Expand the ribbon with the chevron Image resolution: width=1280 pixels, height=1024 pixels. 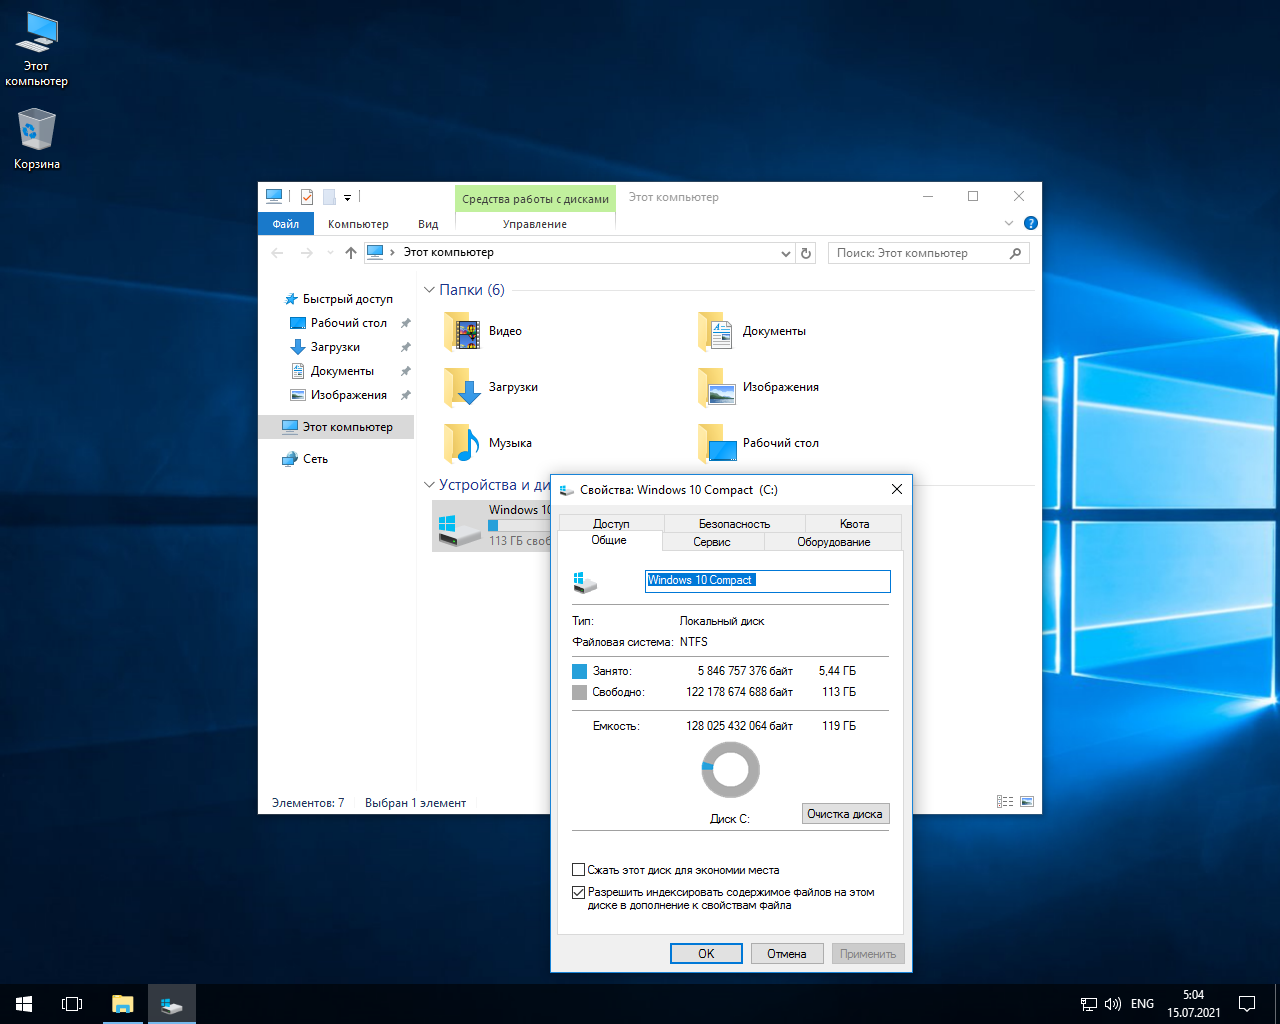[1009, 223]
